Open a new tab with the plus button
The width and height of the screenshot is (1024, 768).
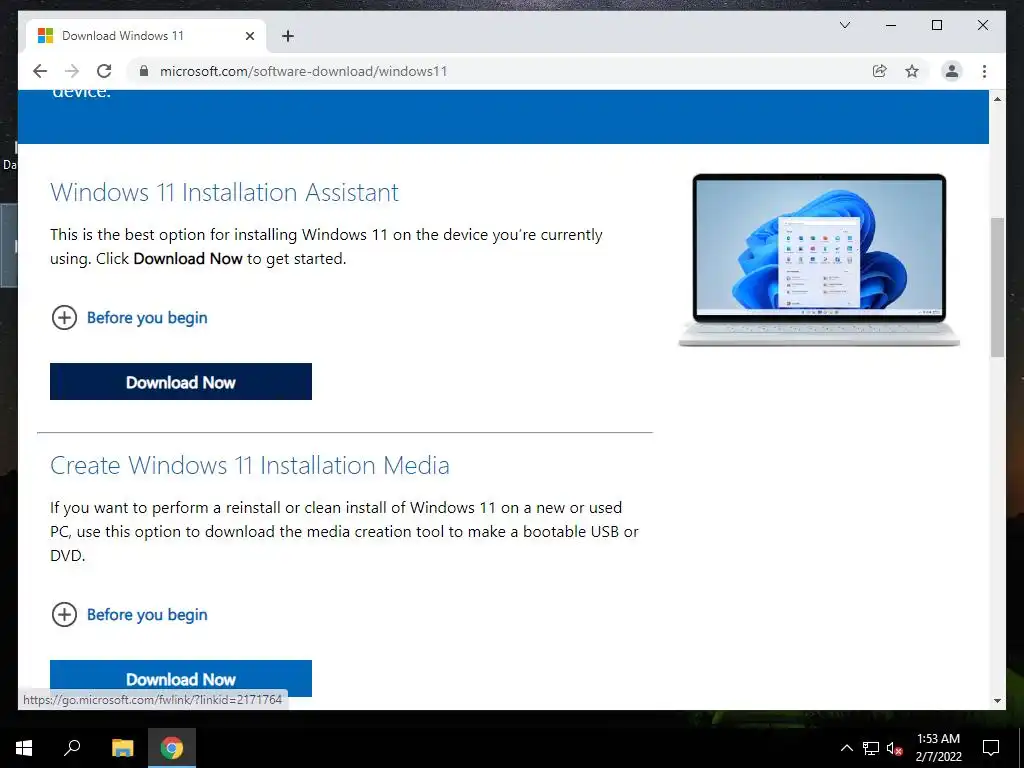[x=287, y=36]
